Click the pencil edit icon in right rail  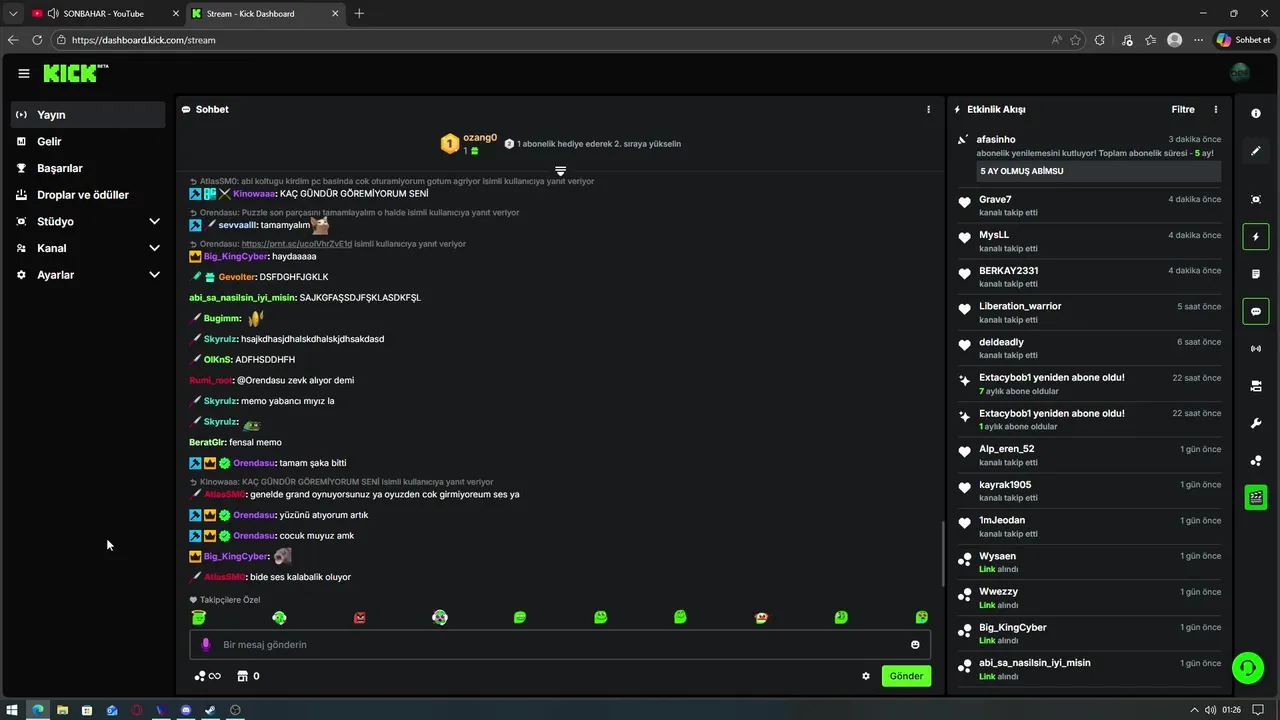tap(1256, 151)
